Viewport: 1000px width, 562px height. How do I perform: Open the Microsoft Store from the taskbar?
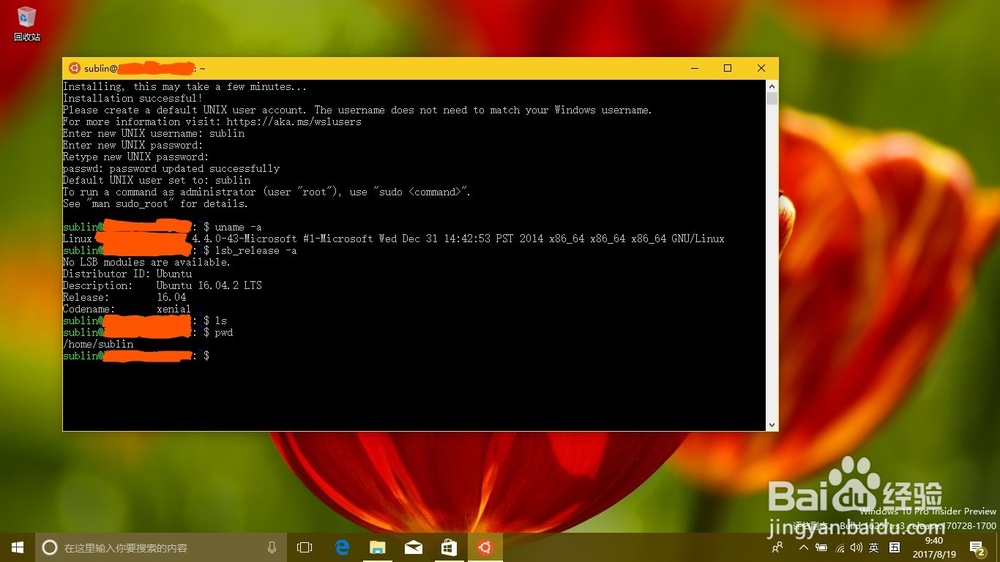[x=449, y=547]
